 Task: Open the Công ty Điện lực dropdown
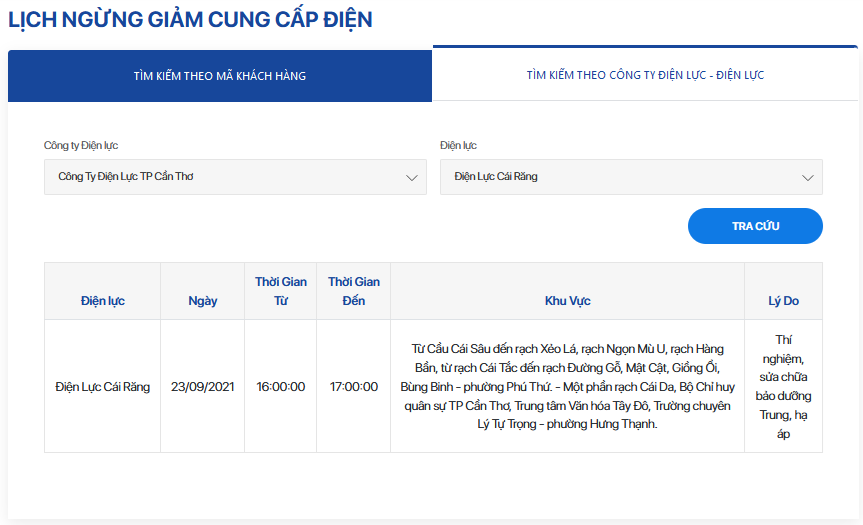pos(235,177)
